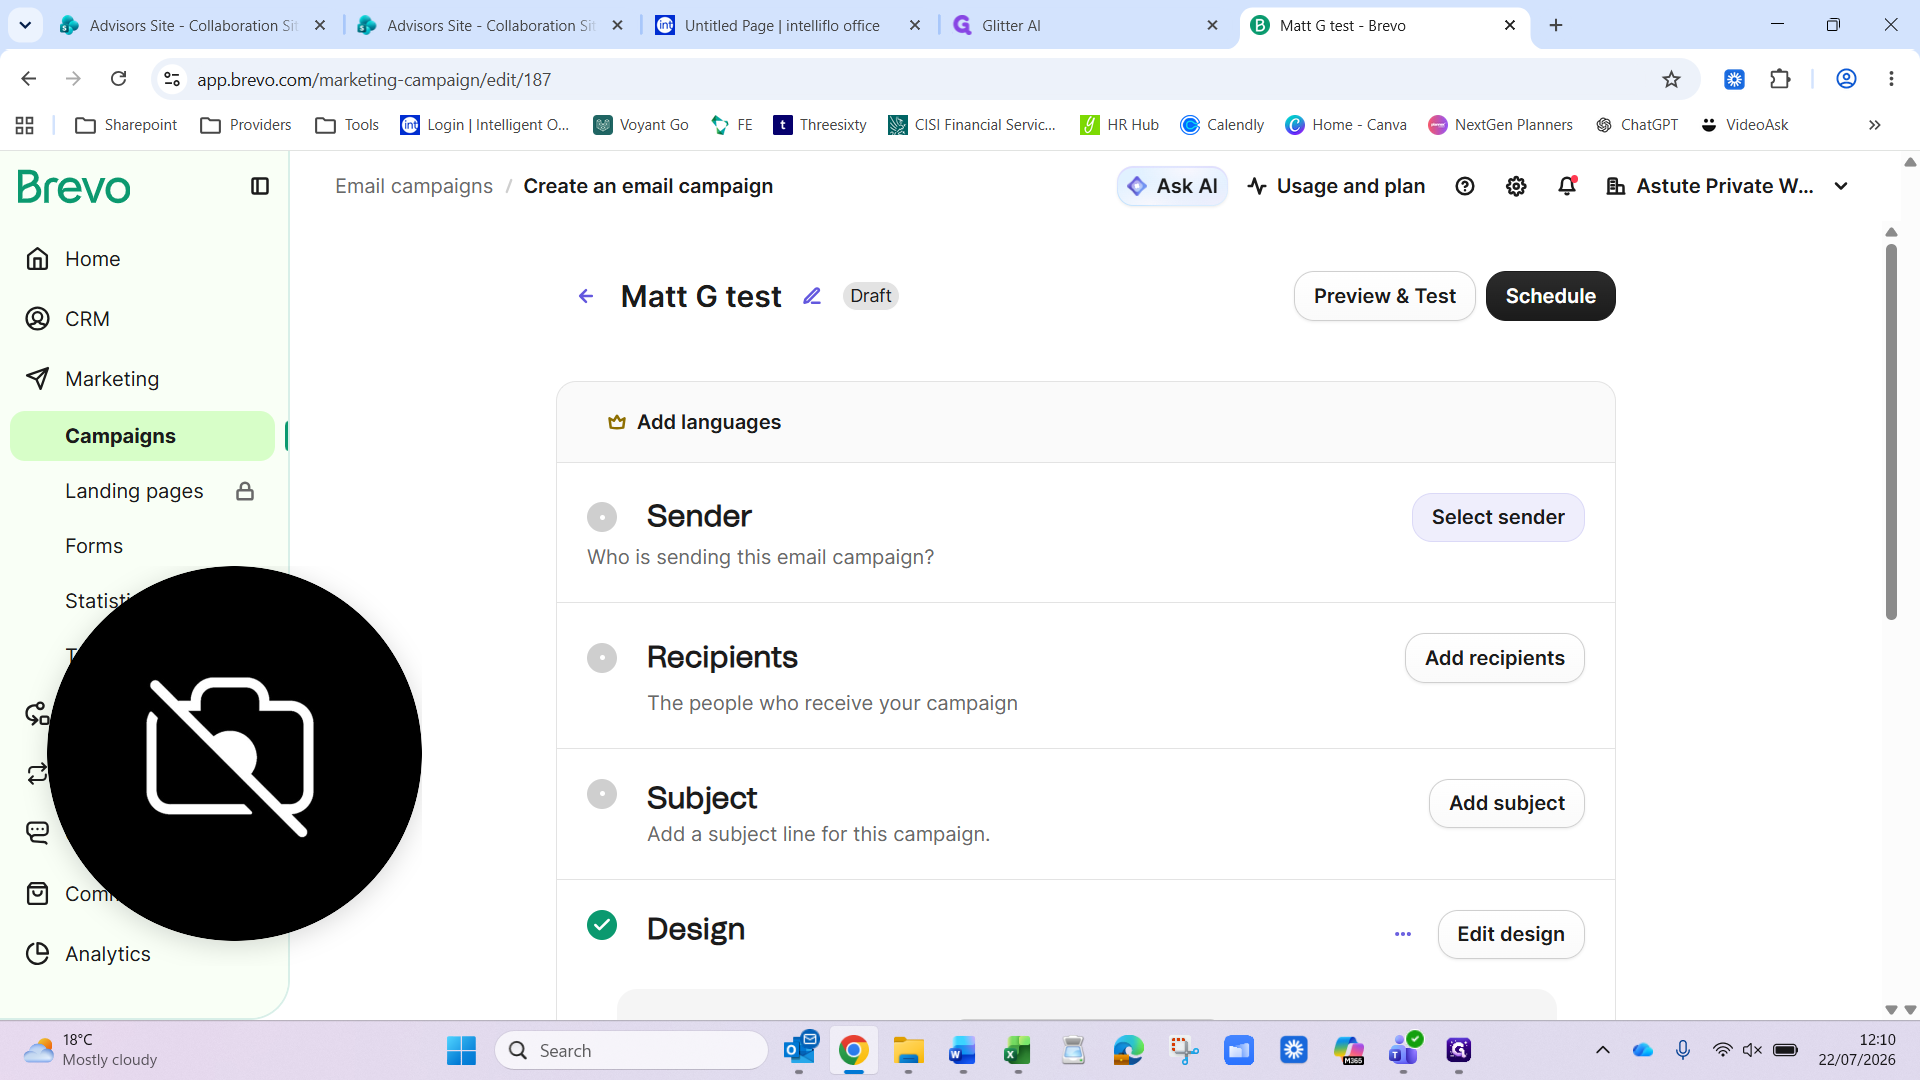Open the Sharepoint bookmarks folder

[x=127, y=125]
